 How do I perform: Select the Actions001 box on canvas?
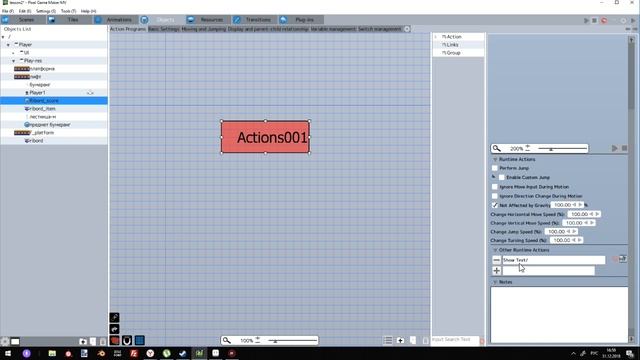coord(265,137)
